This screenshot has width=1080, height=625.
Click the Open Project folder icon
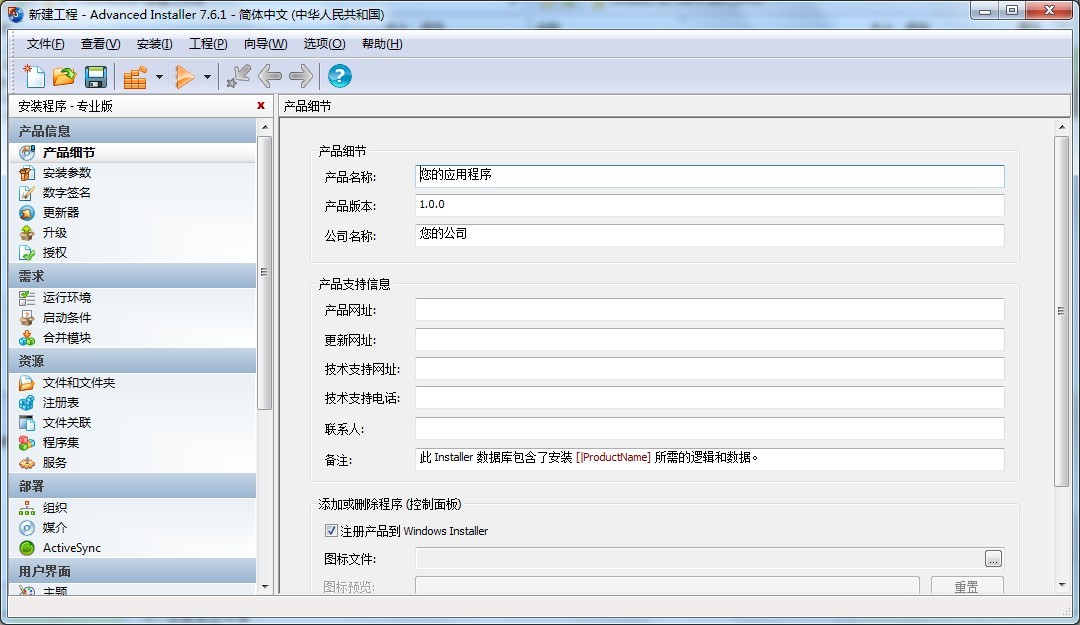(64, 76)
